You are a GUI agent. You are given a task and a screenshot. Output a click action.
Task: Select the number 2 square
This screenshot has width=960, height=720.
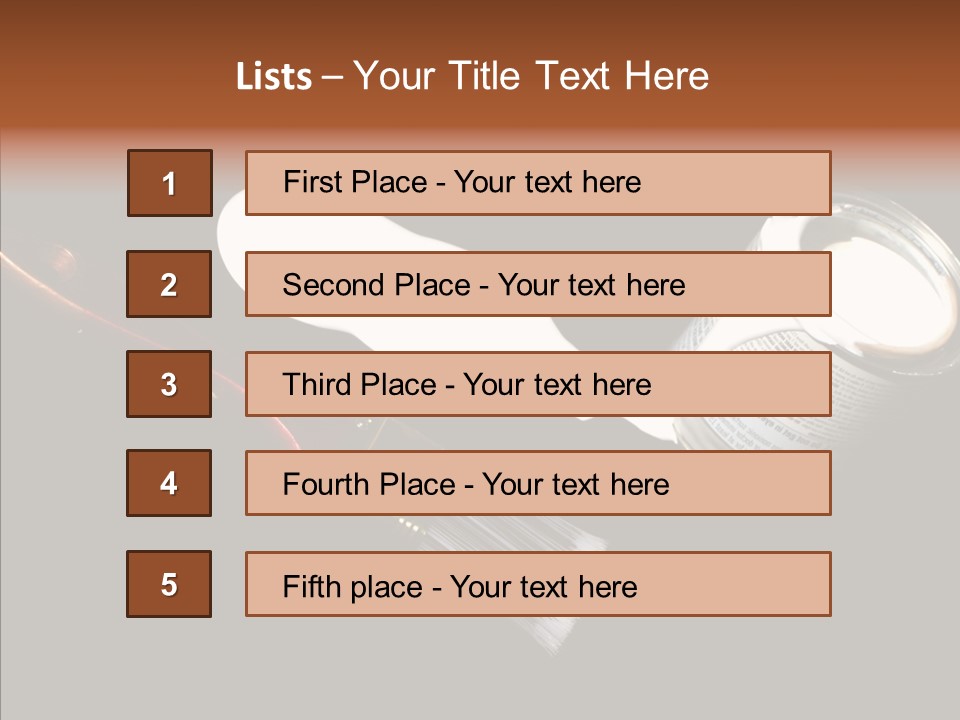point(169,284)
